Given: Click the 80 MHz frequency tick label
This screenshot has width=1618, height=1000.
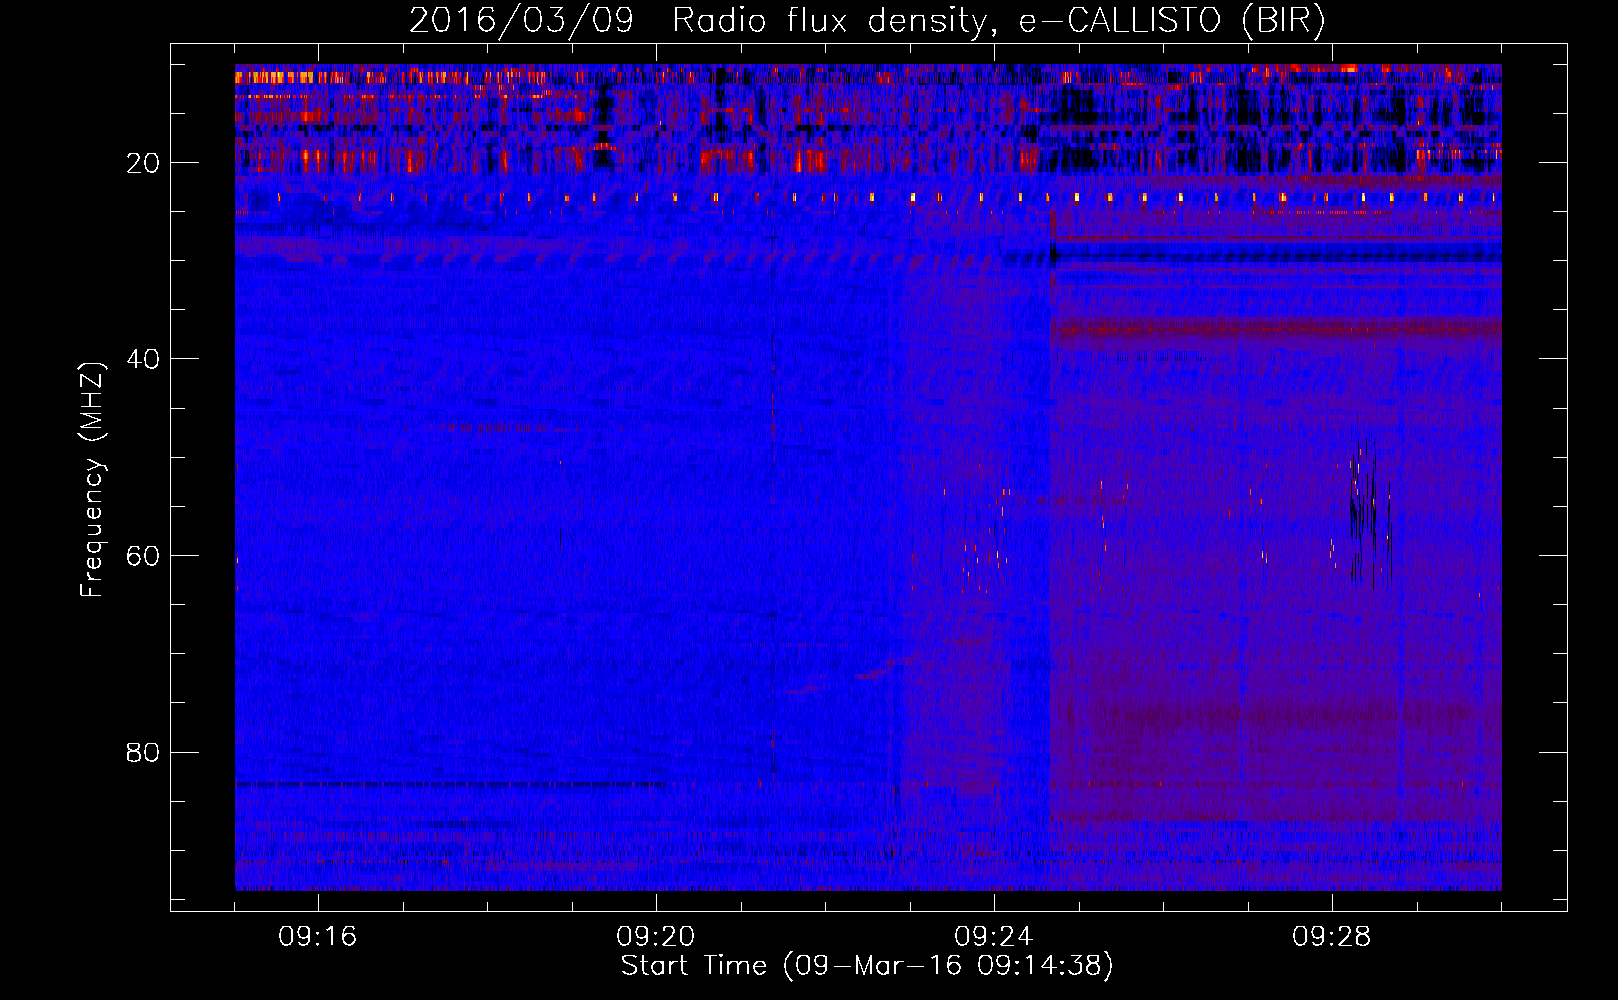Looking at the screenshot, I should click(x=144, y=752).
